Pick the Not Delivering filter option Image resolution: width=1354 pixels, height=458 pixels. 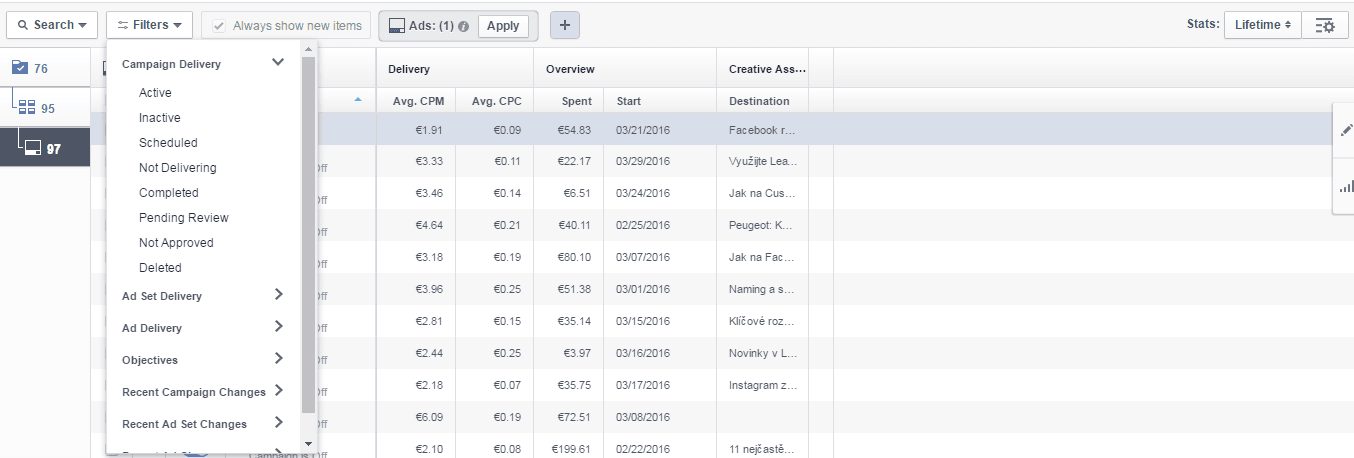pyautogui.click(x=177, y=168)
